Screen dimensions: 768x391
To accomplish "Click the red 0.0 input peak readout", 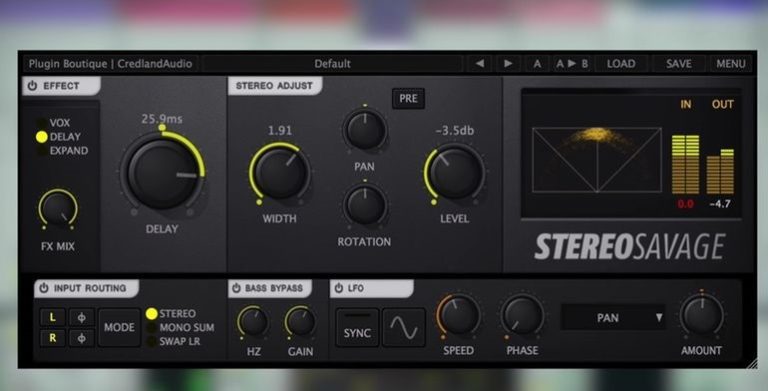I will tap(685, 204).
